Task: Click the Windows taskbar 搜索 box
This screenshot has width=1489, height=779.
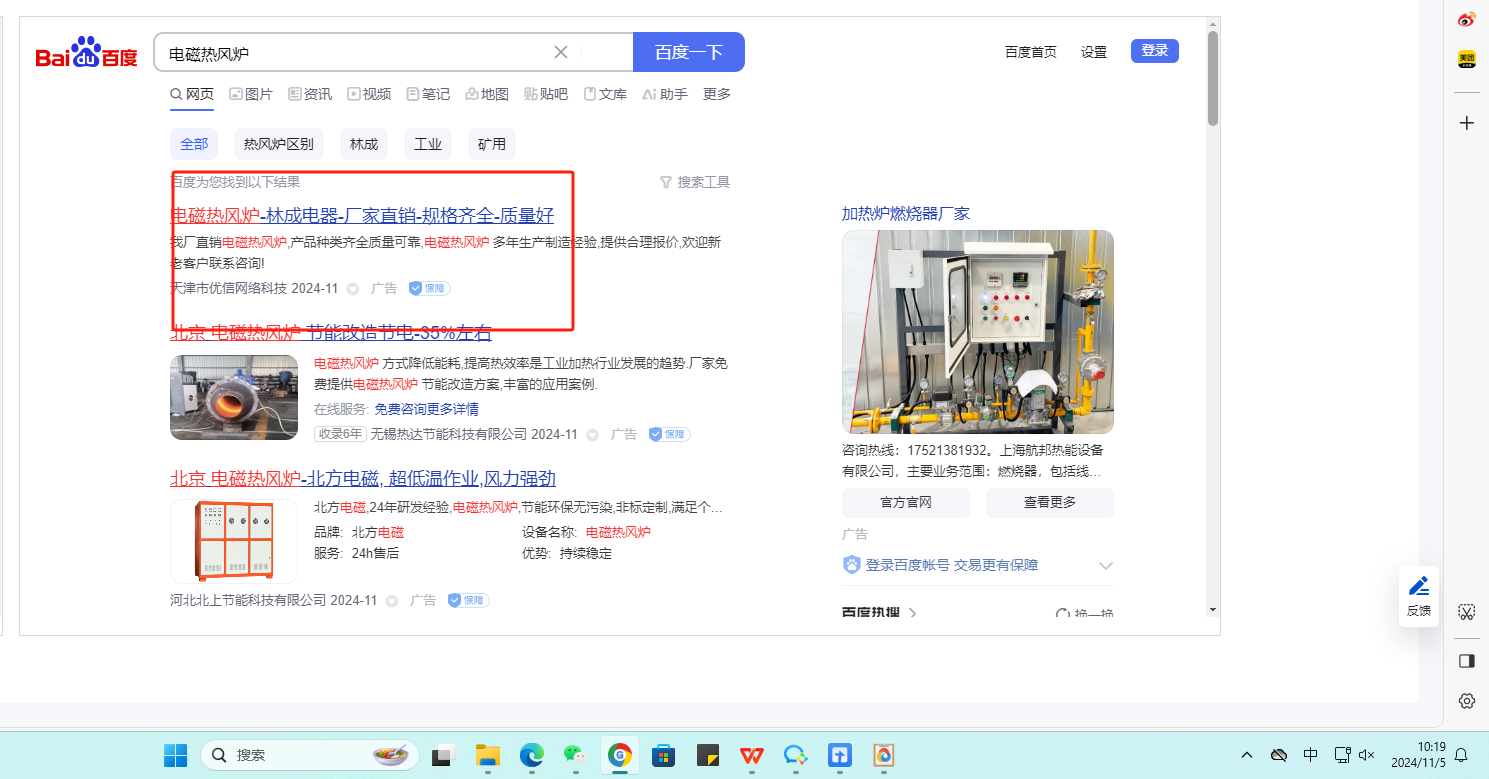Action: coord(312,755)
